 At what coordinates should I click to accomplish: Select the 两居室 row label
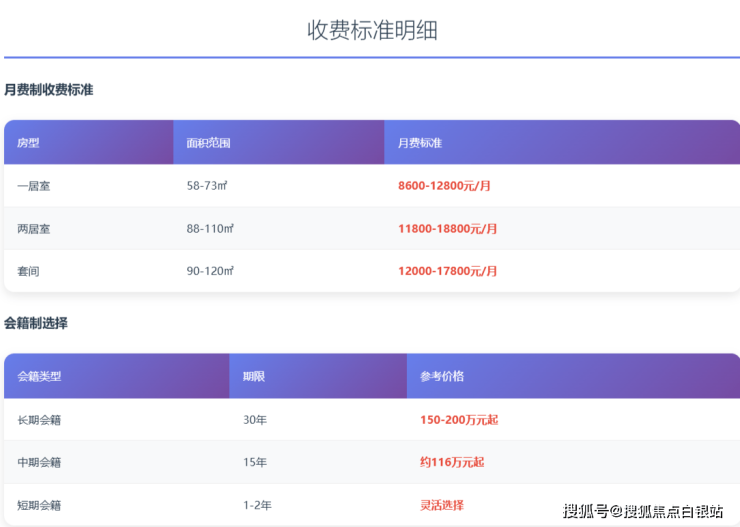[34, 229]
